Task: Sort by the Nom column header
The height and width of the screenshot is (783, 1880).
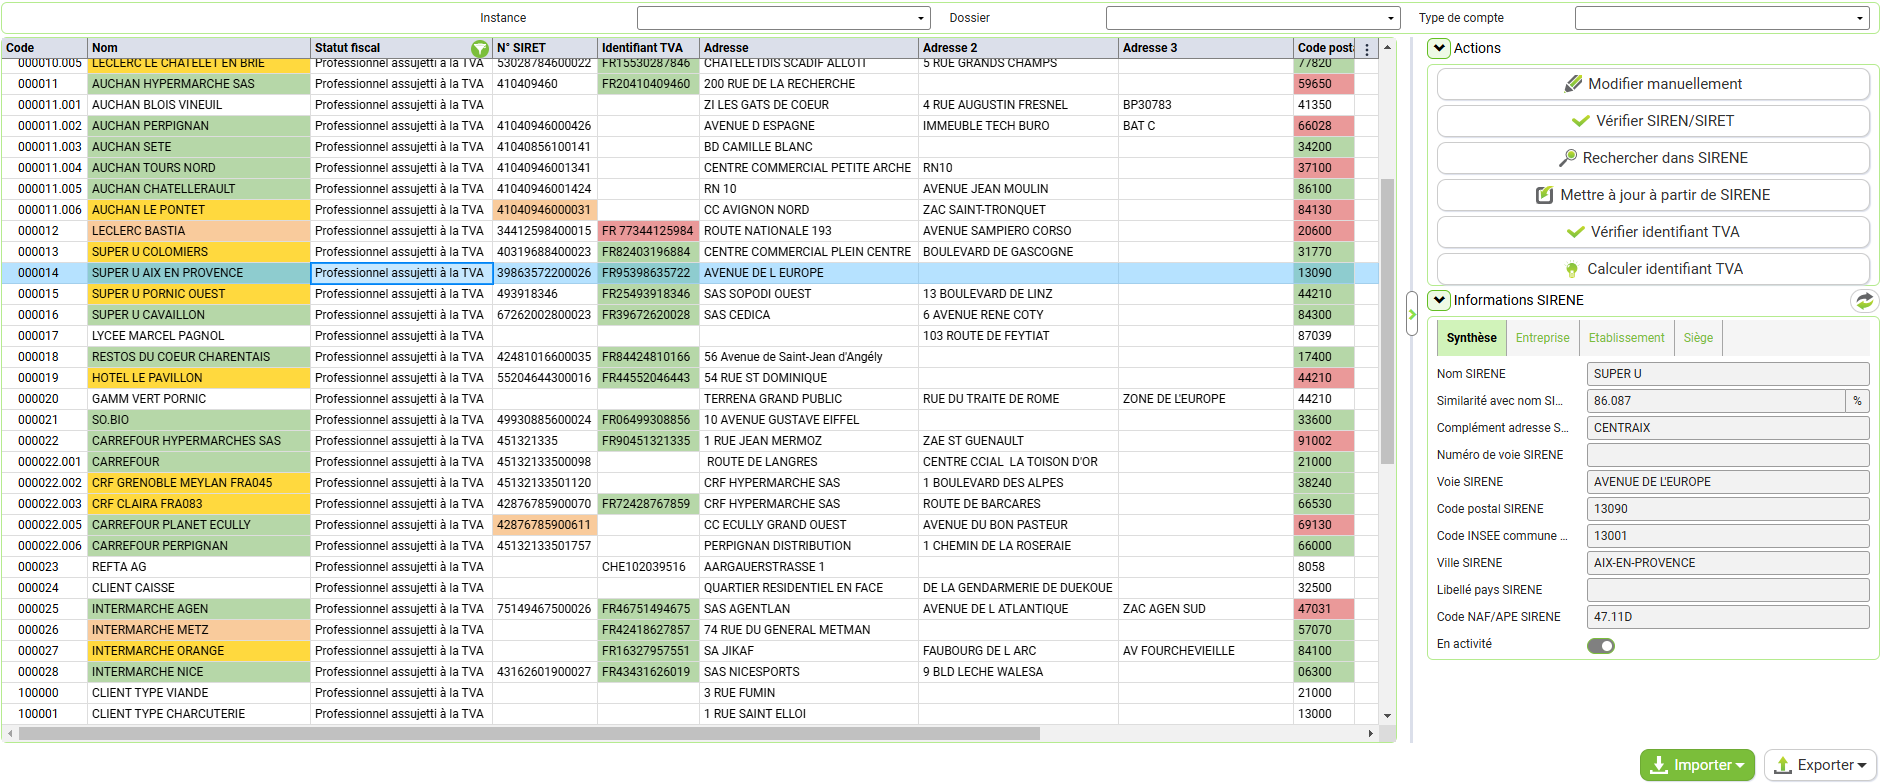Action: 199,48
